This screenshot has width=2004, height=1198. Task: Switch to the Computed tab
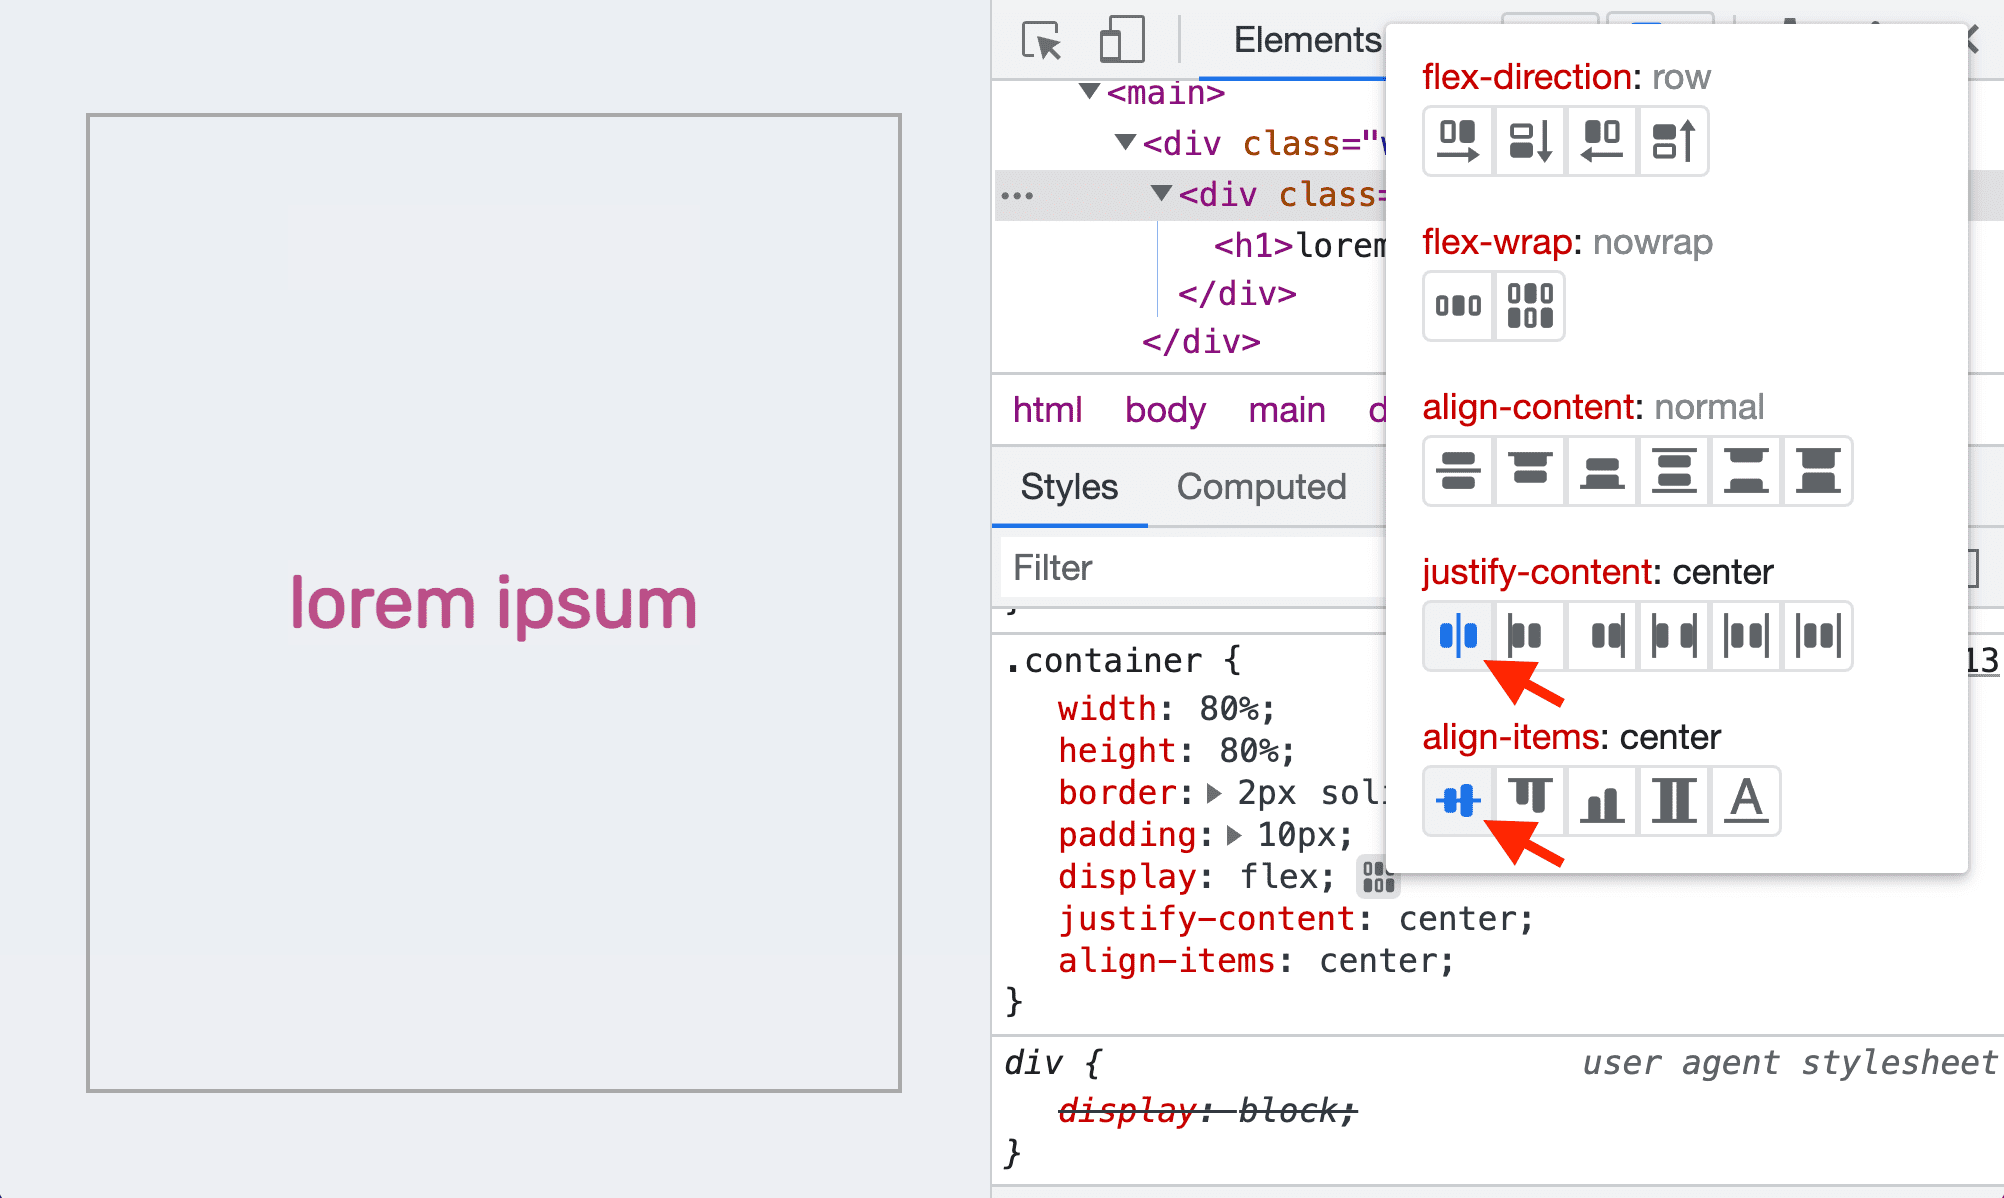tap(1261, 485)
